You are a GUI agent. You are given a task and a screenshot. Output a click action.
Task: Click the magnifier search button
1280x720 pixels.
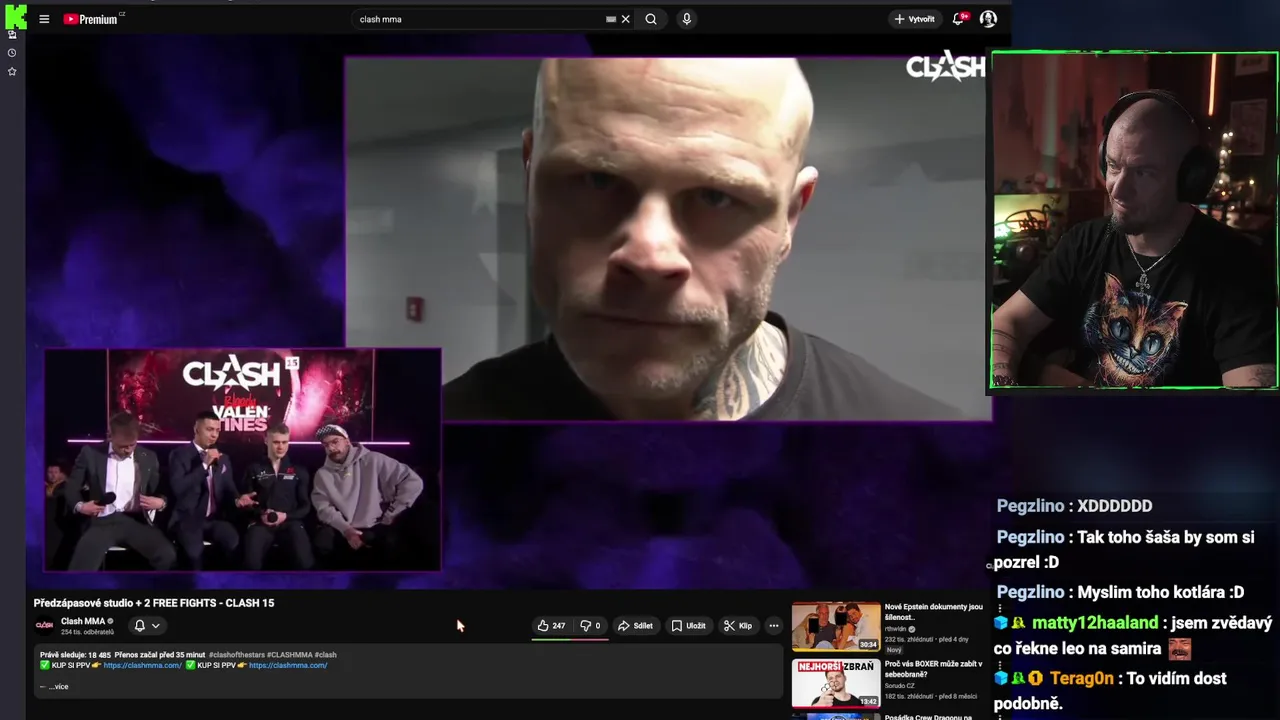coord(651,19)
